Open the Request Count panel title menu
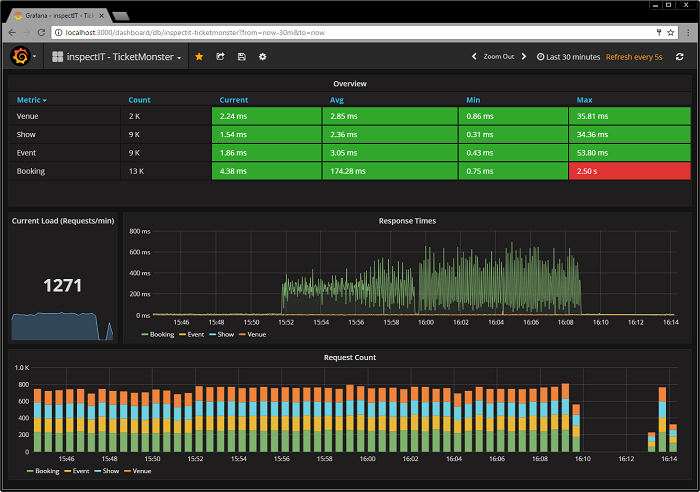The width and height of the screenshot is (700, 492). pos(350,357)
